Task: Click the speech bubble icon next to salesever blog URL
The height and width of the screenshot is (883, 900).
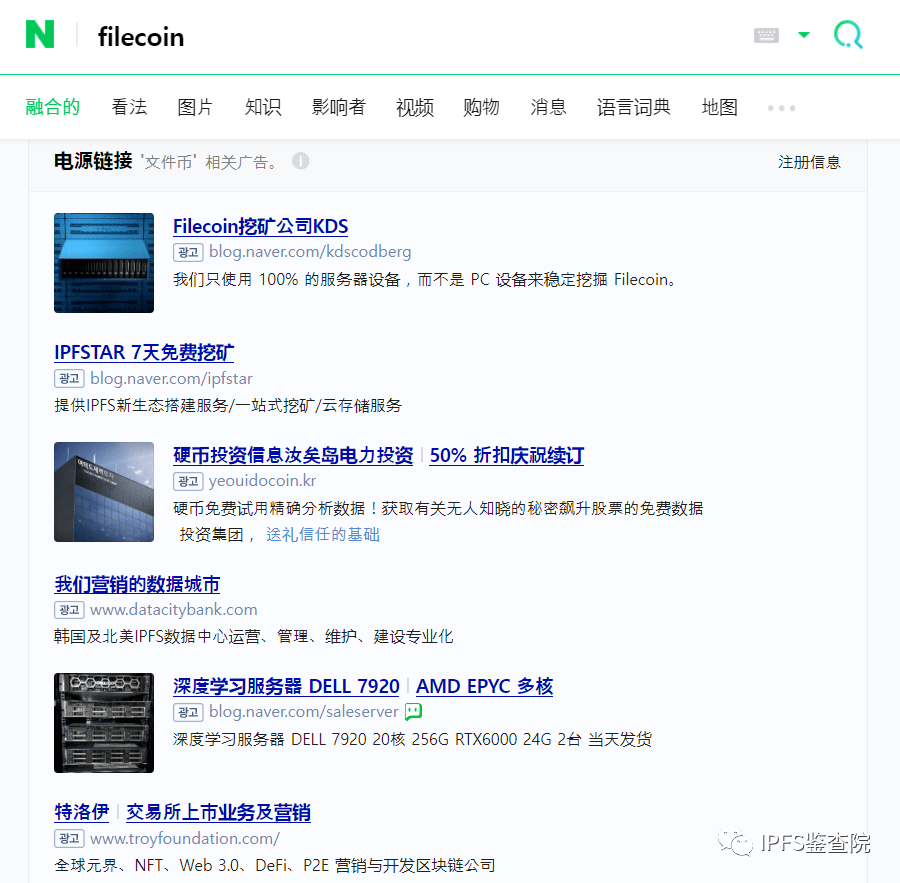Action: click(413, 712)
